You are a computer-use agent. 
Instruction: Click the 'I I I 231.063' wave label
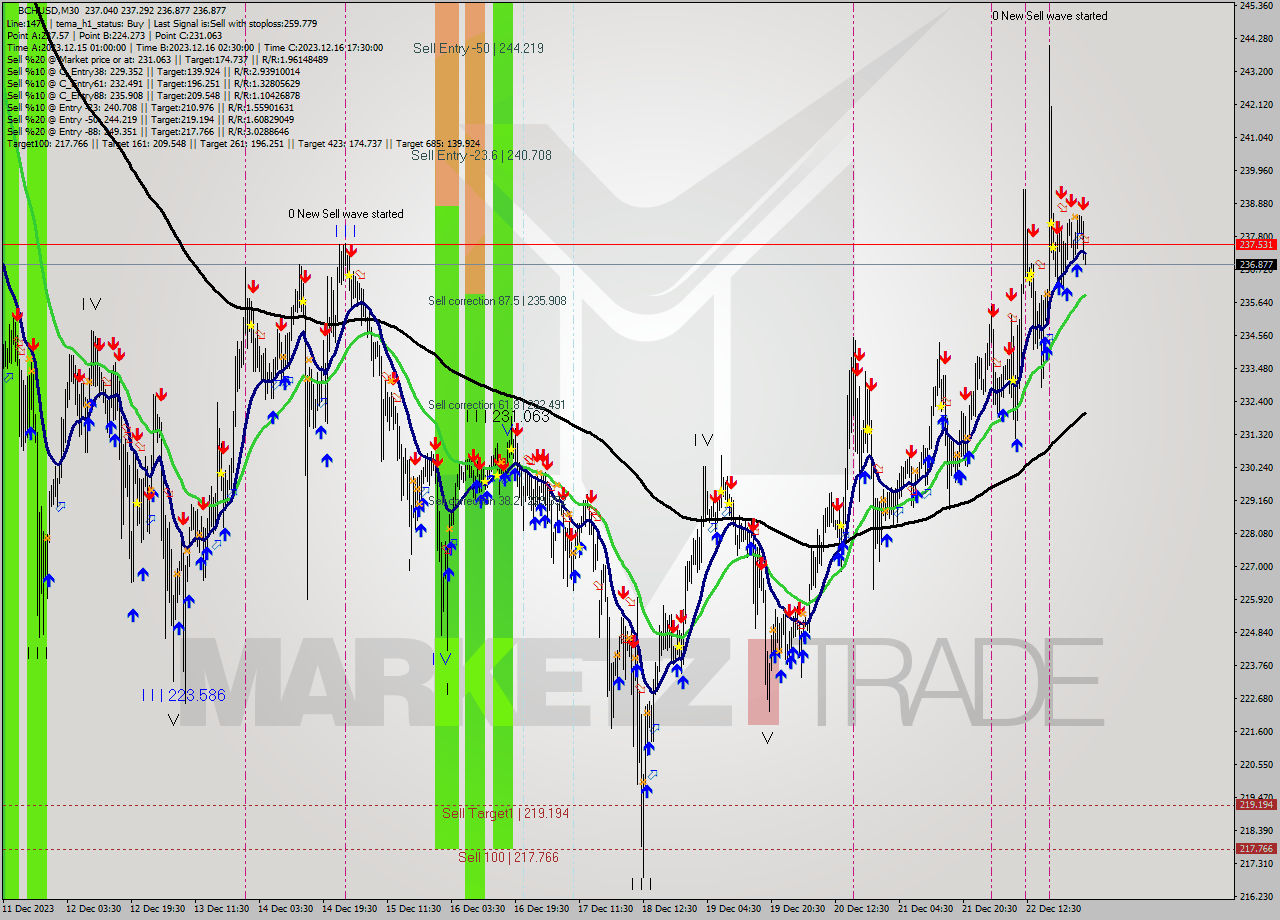pos(507,417)
